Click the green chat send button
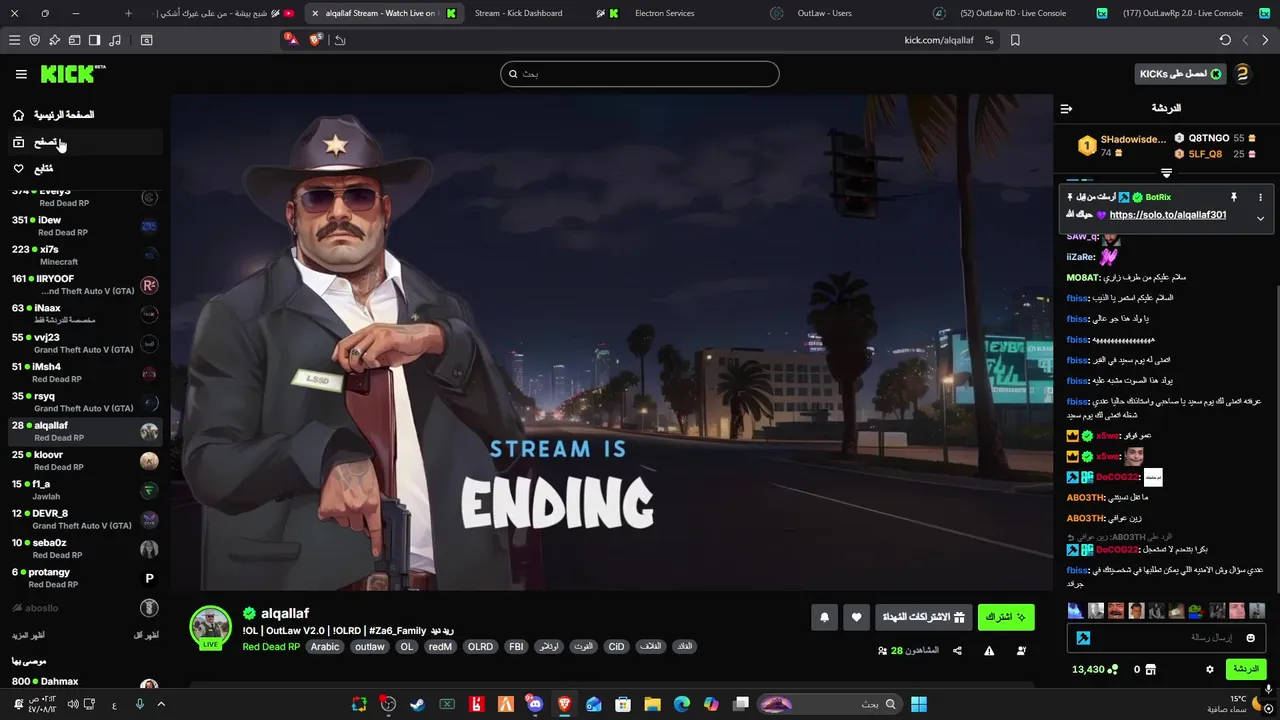 point(1245,669)
